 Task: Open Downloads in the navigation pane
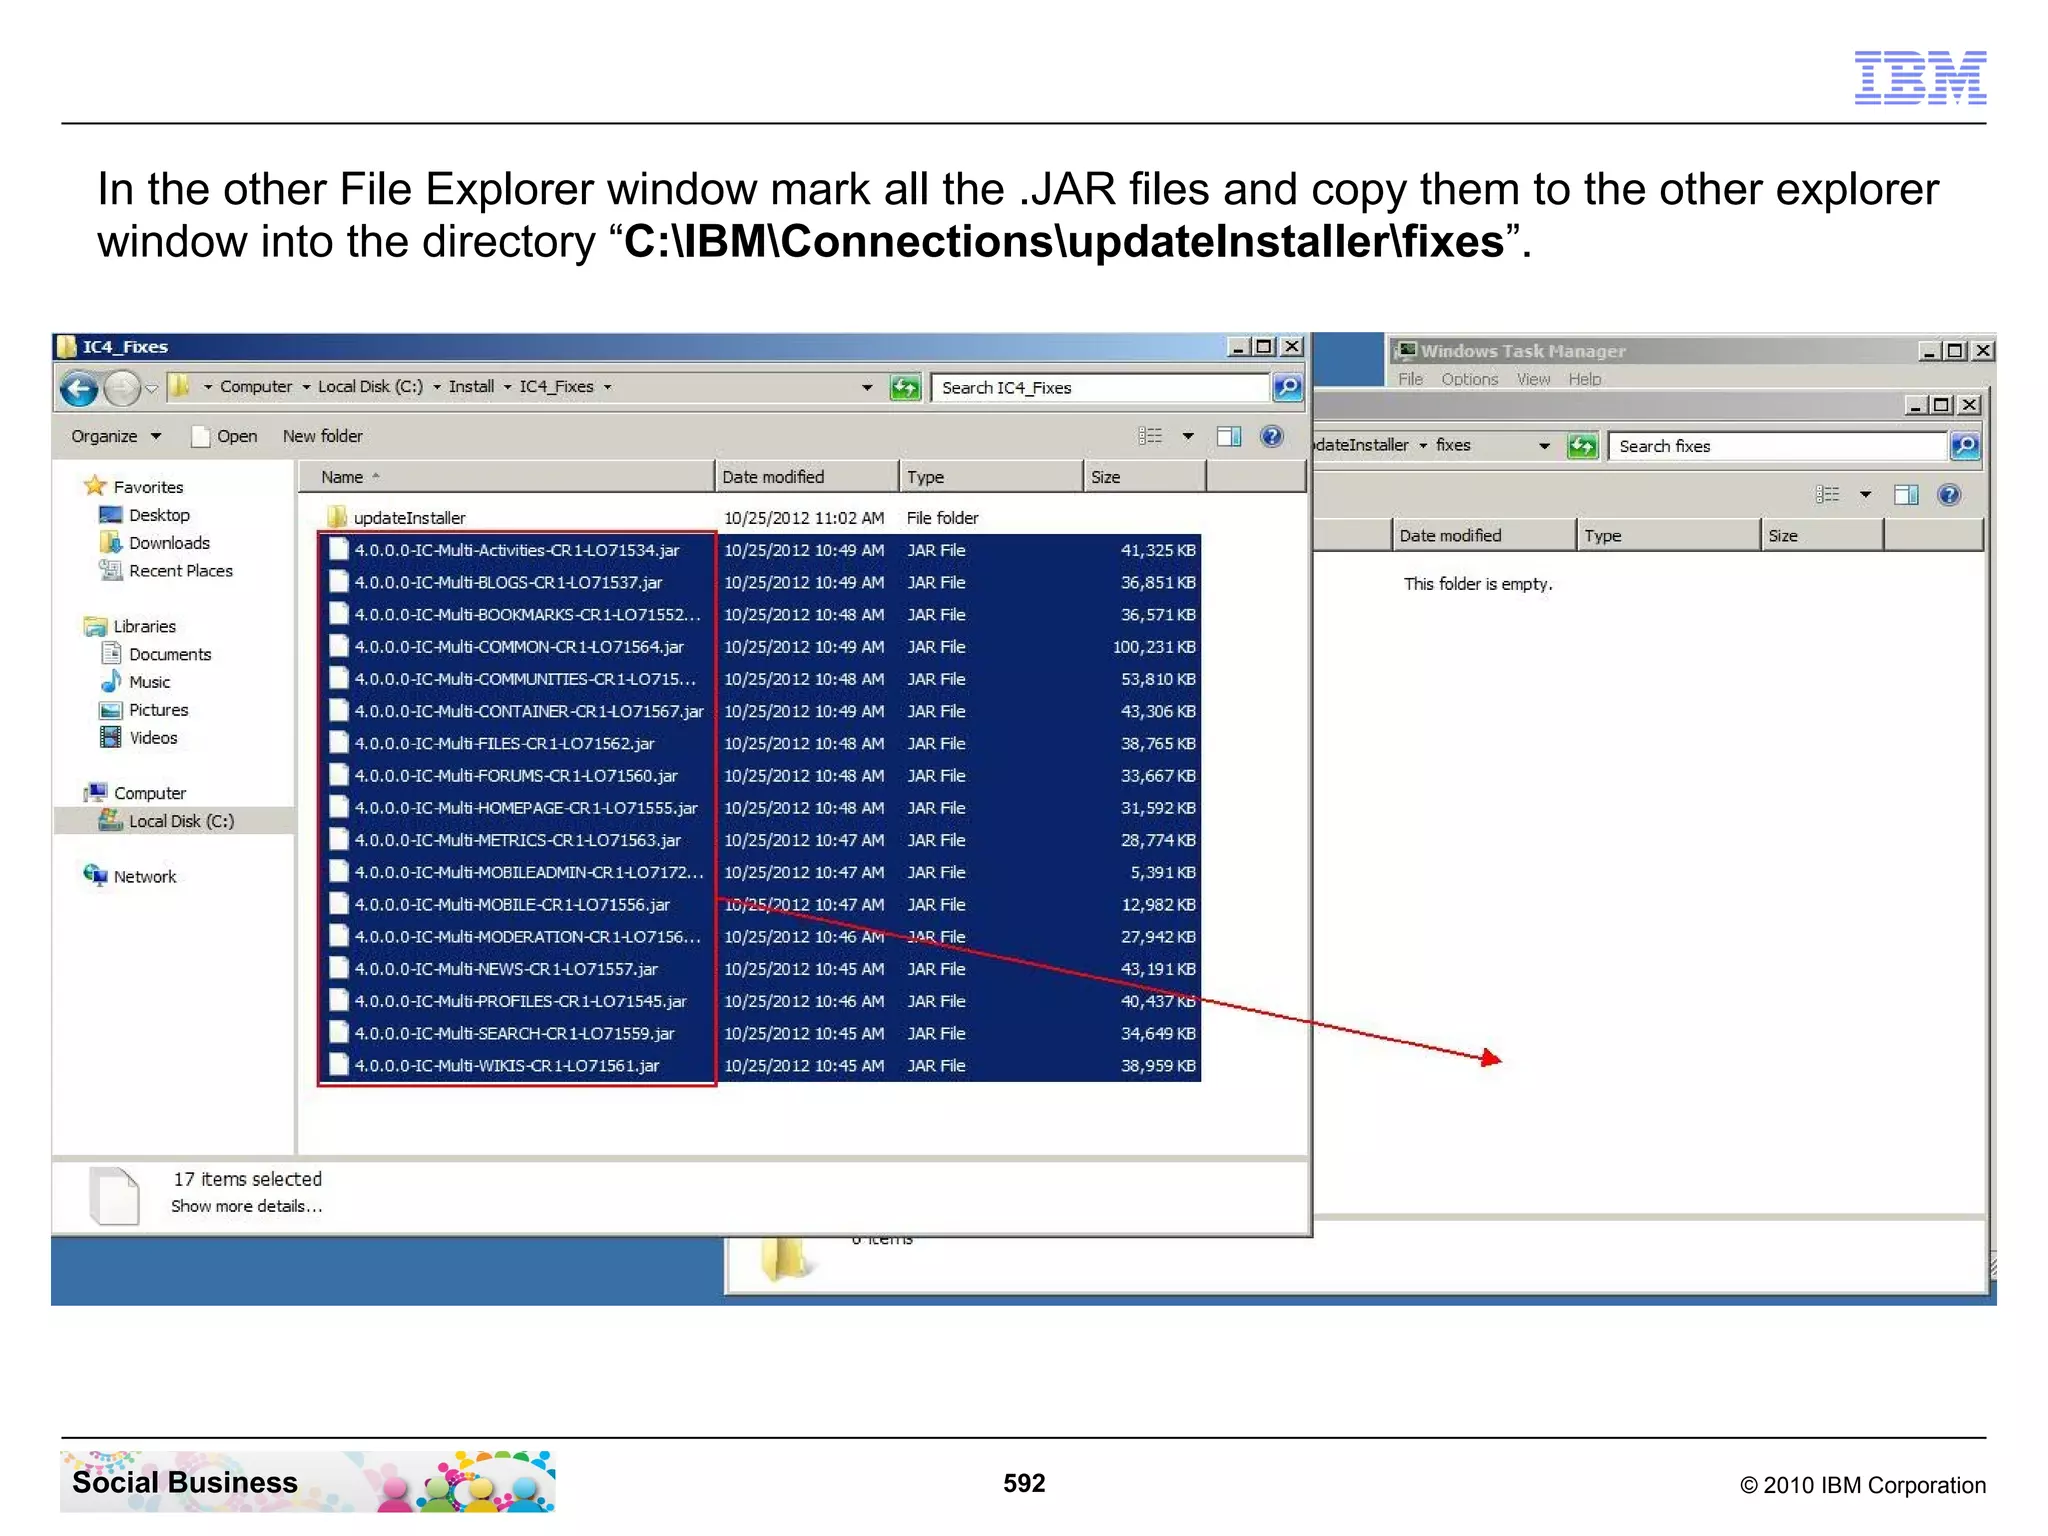coord(168,543)
